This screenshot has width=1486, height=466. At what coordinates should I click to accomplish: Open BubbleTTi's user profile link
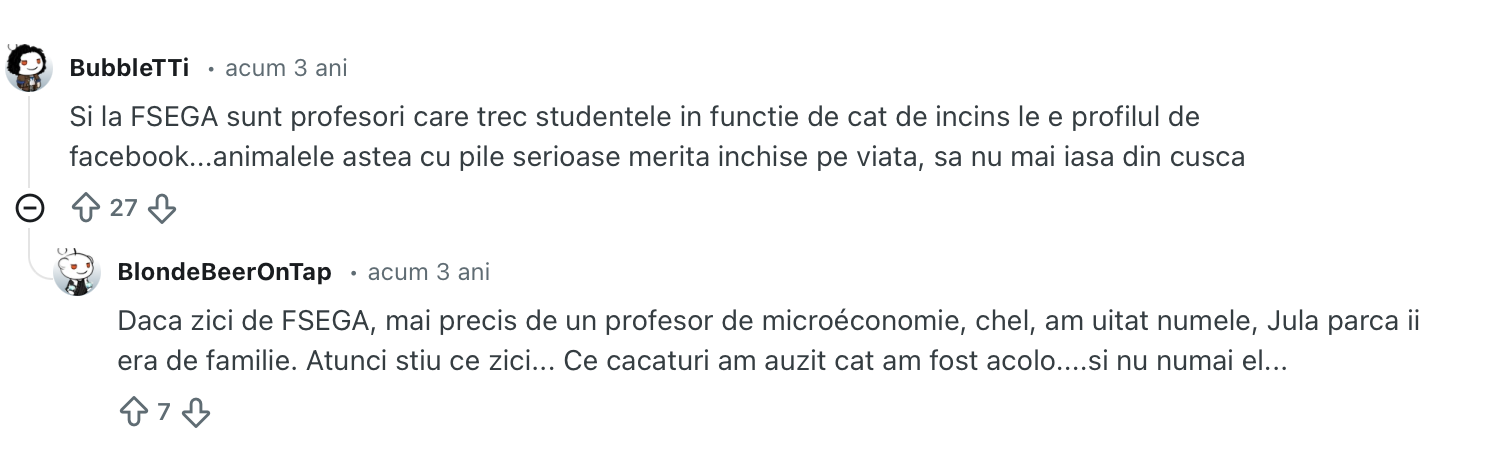129,69
